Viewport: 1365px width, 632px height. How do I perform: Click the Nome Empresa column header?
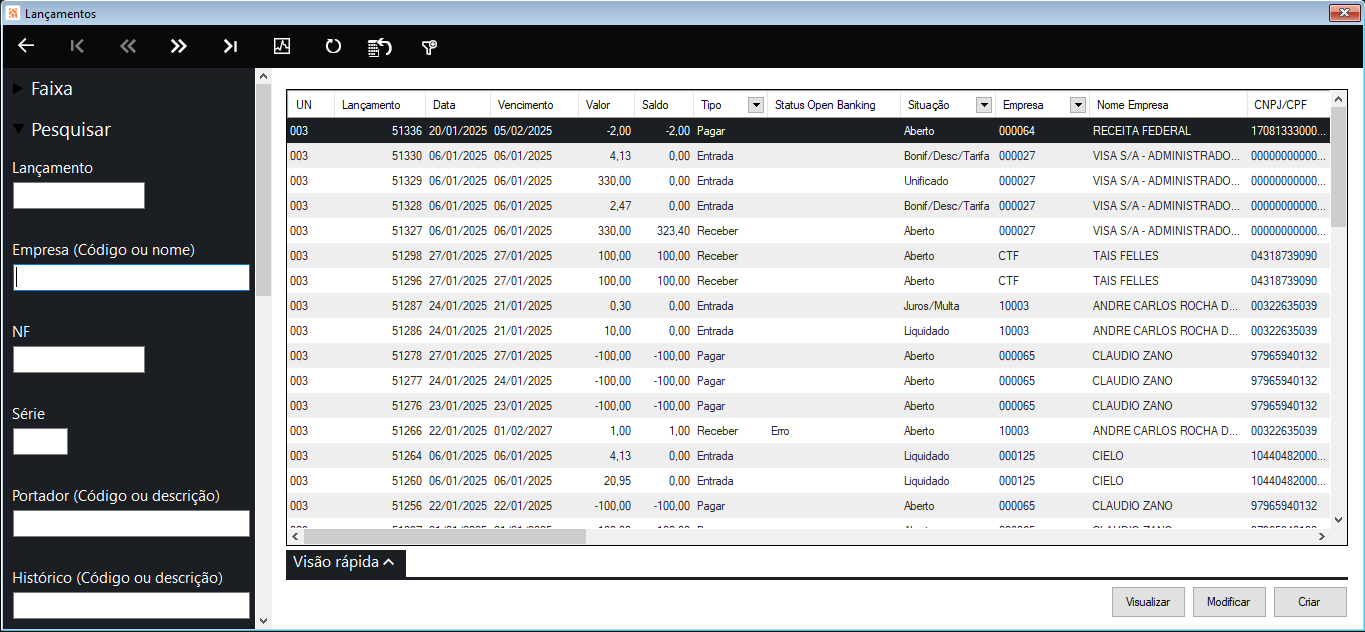(x=1167, y=105)
